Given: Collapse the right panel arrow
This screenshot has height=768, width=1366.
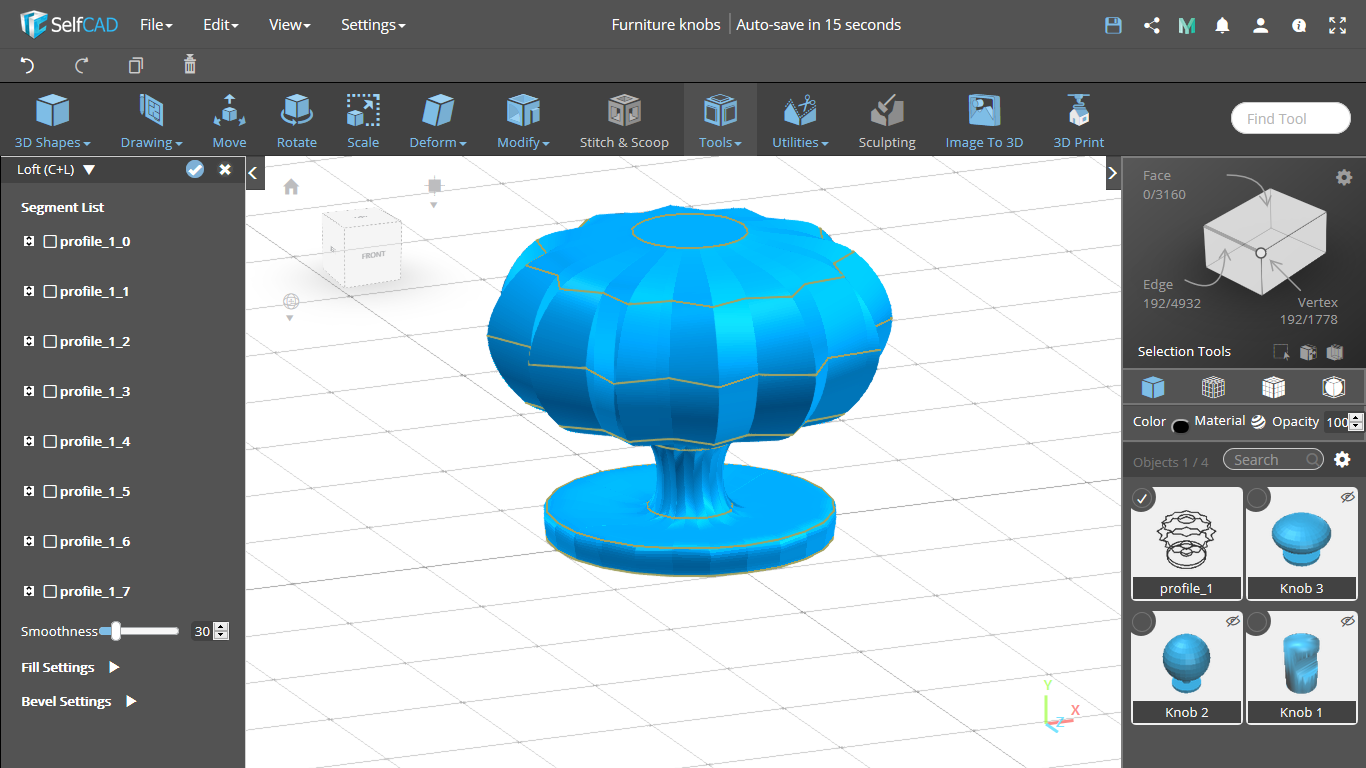Looking at the screenshot, I should [x=1112, y=173].
